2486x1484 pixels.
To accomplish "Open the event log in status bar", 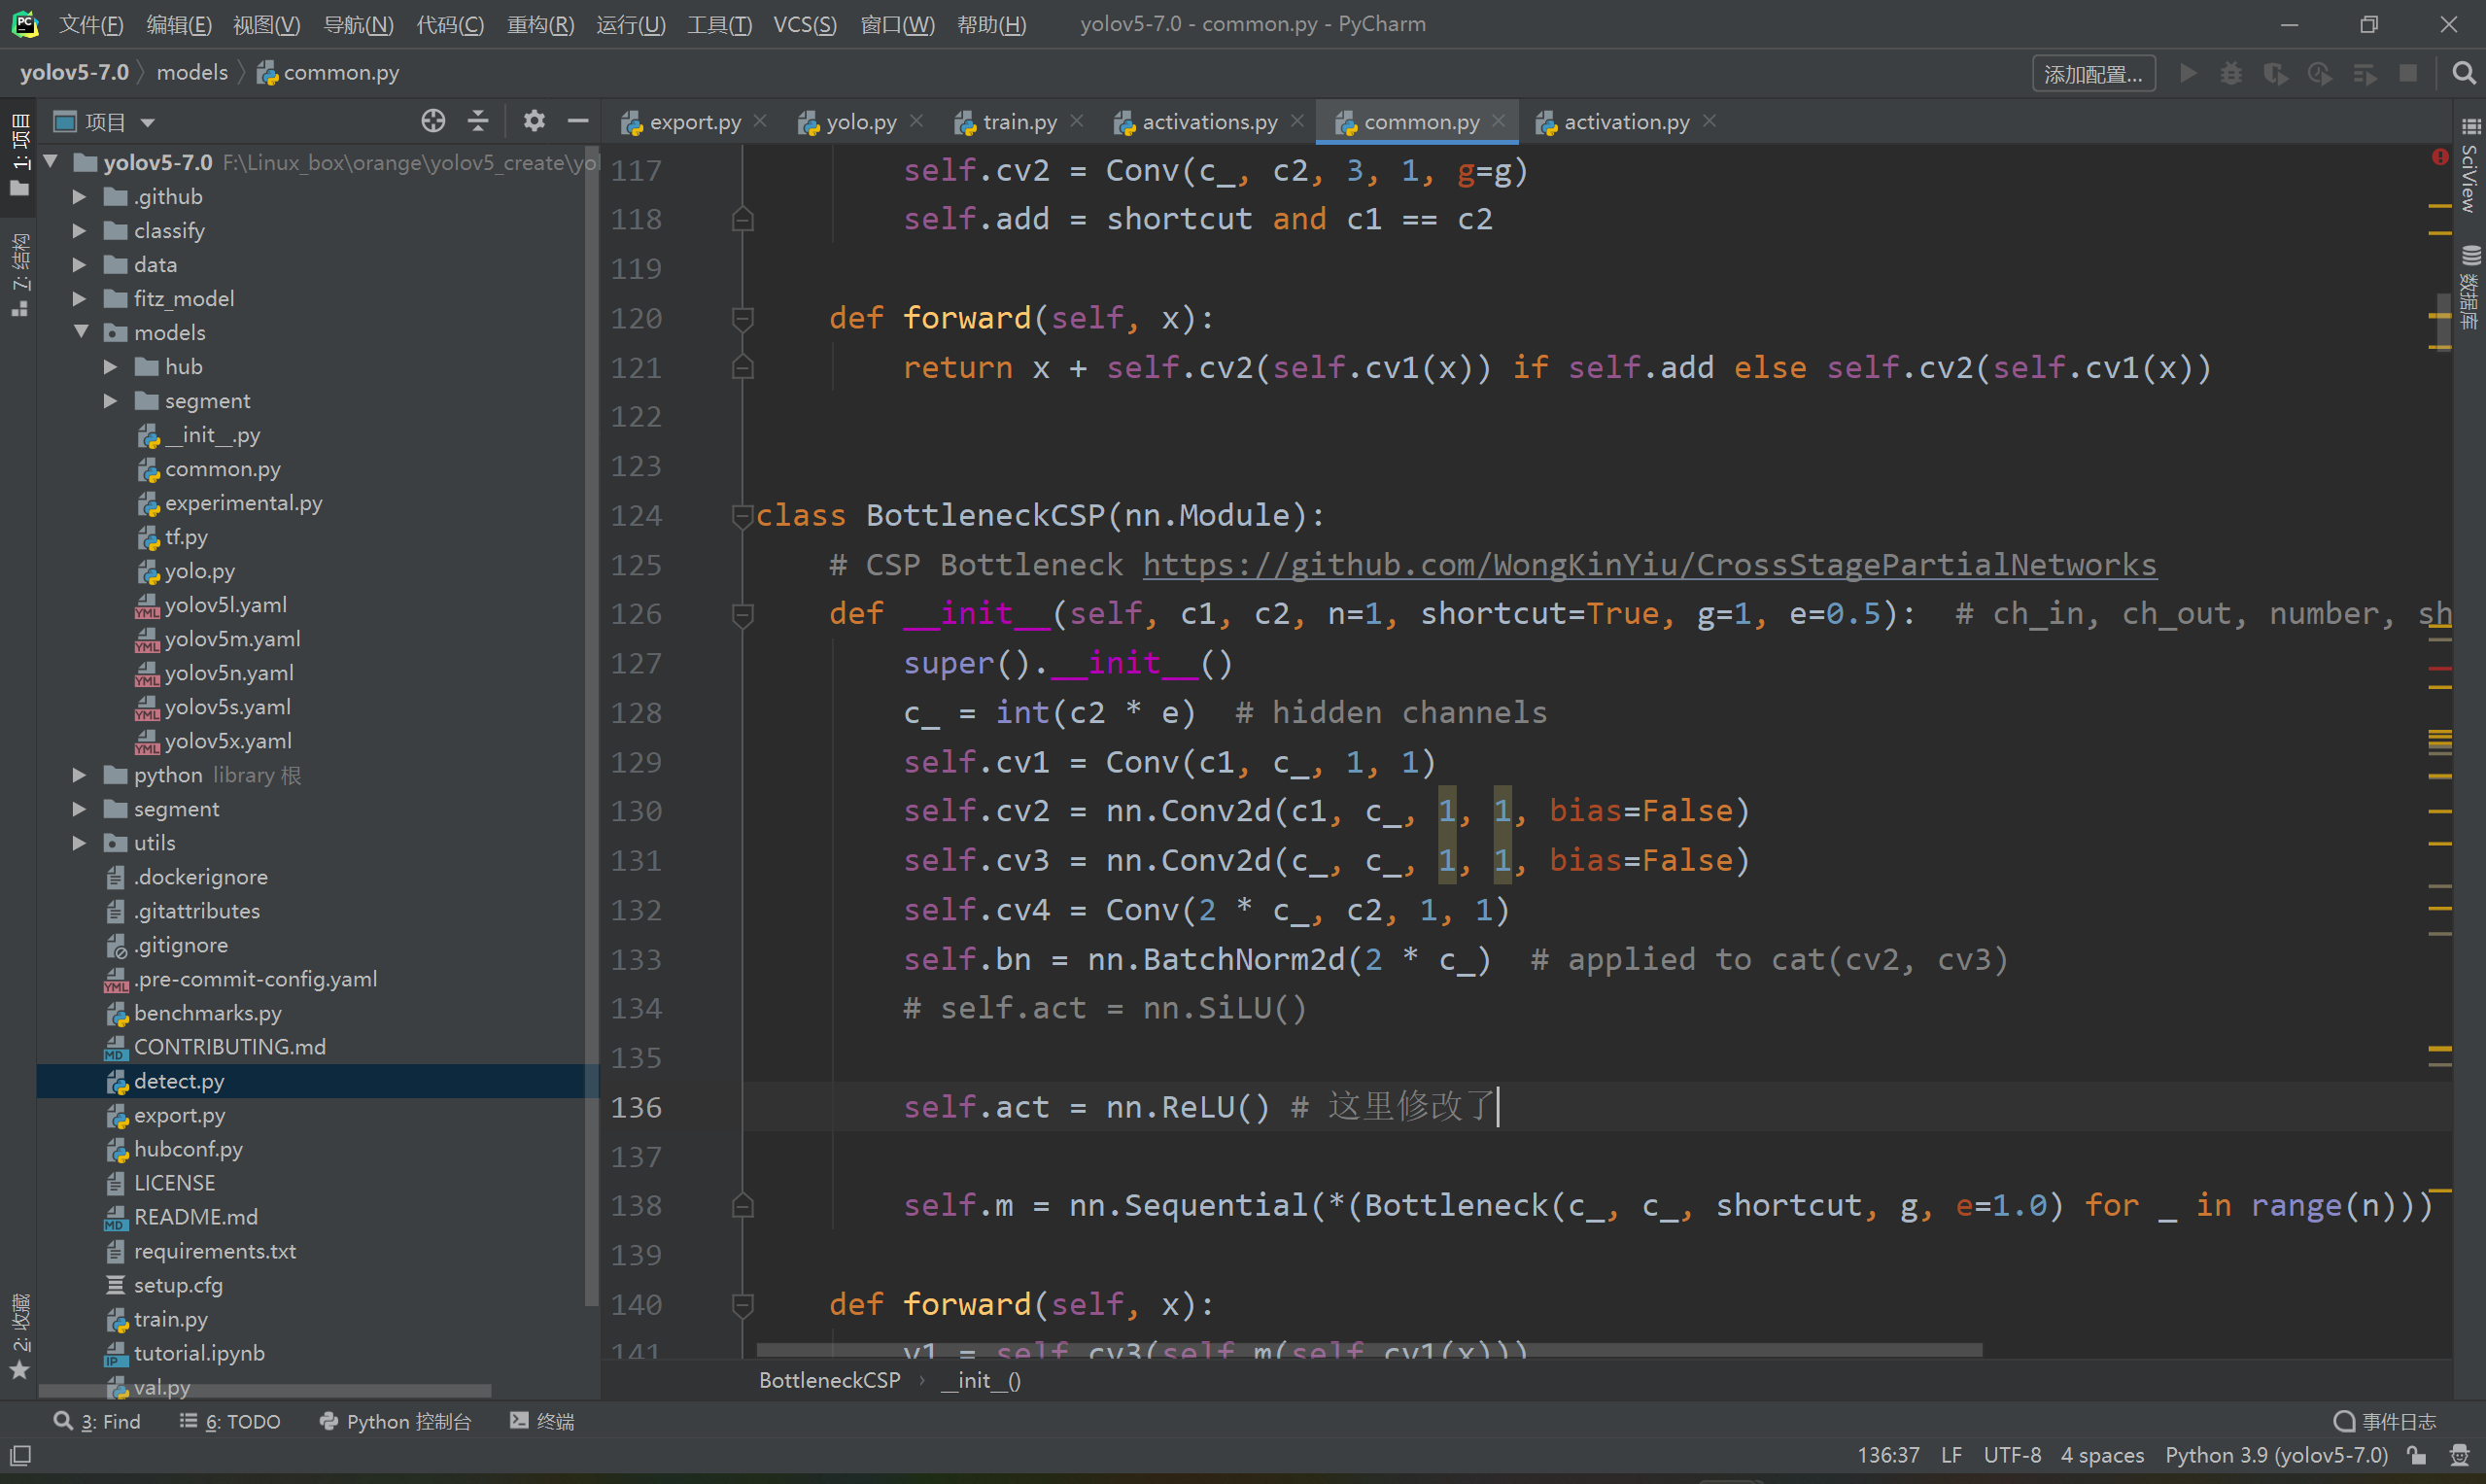I will 2385,1421.
